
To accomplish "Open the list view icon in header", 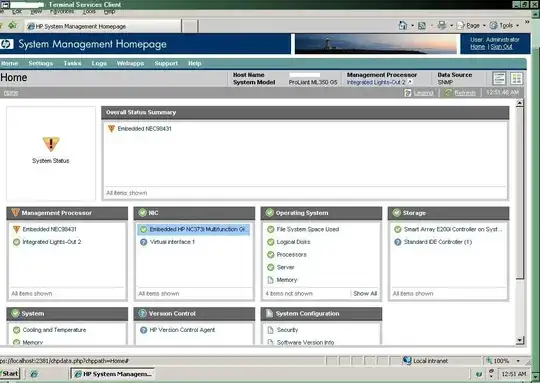I will tap(499, 79).
